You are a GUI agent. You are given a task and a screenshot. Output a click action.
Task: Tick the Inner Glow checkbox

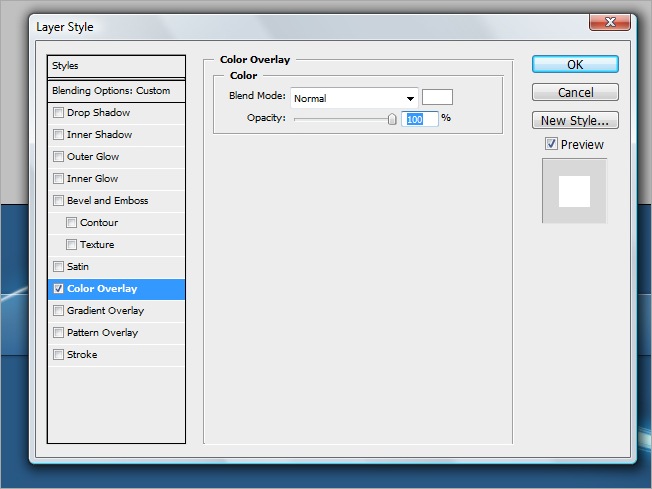pos(58,179)
